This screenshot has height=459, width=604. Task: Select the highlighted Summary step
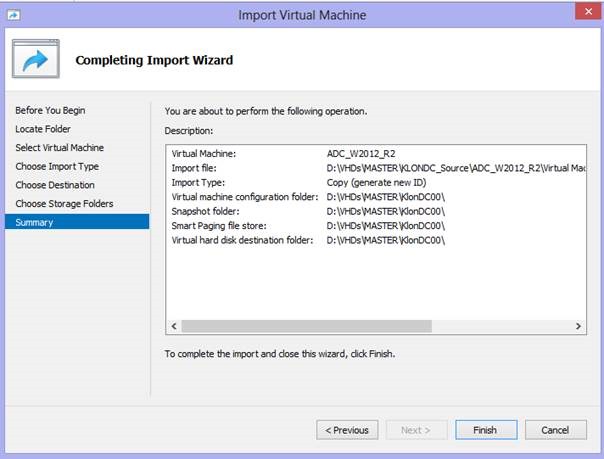coord(77,222)
